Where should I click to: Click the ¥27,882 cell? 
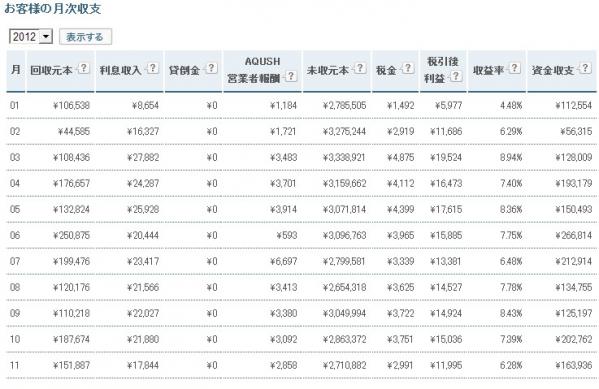point(143,157)
